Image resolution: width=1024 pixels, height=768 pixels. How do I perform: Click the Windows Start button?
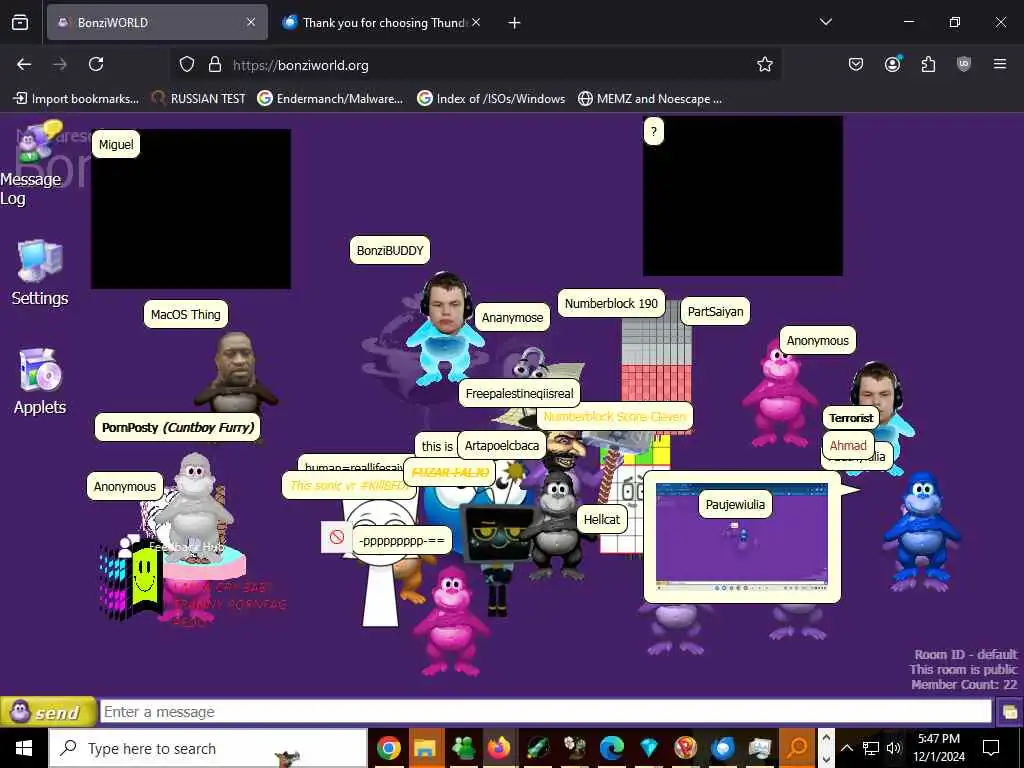pos(24,748)
